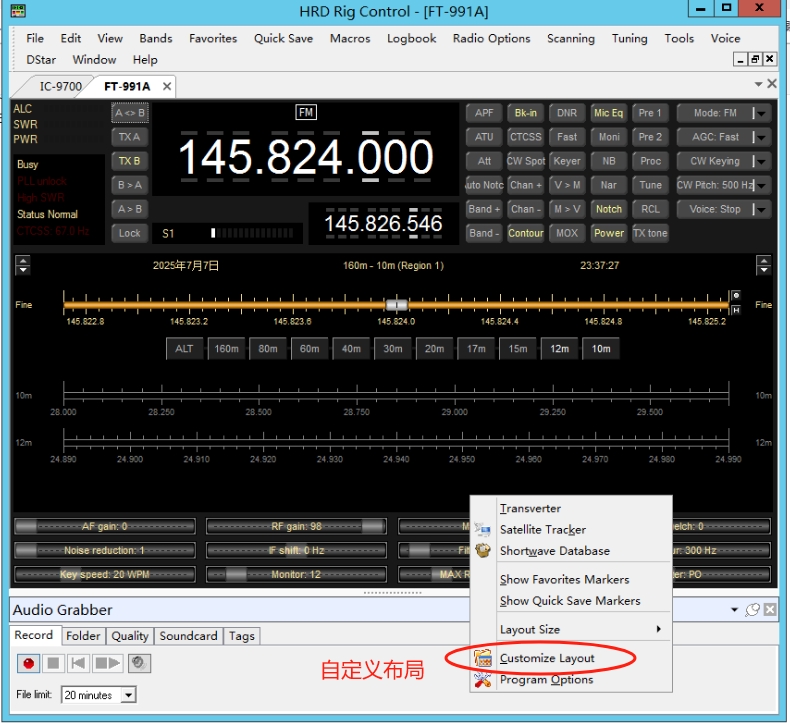Click the left tuning display stepper arrows

[23, 265]
